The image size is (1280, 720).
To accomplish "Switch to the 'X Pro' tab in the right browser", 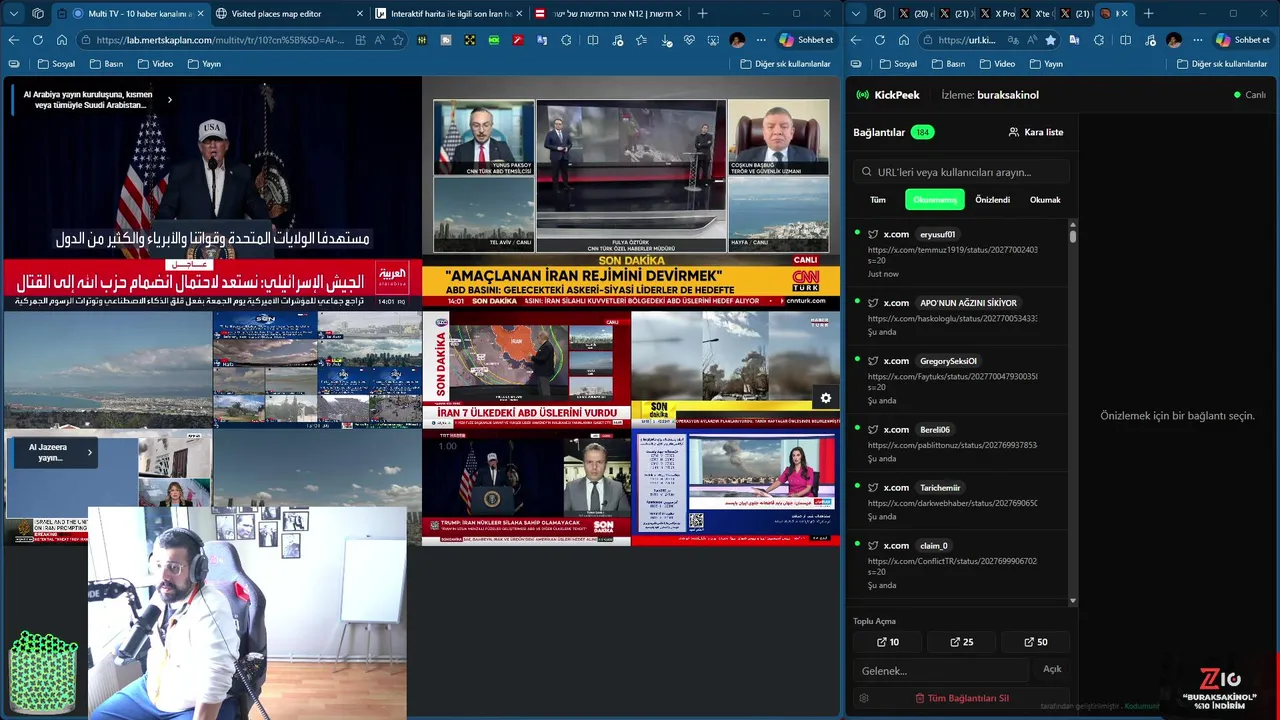I will tap(997, 14).
